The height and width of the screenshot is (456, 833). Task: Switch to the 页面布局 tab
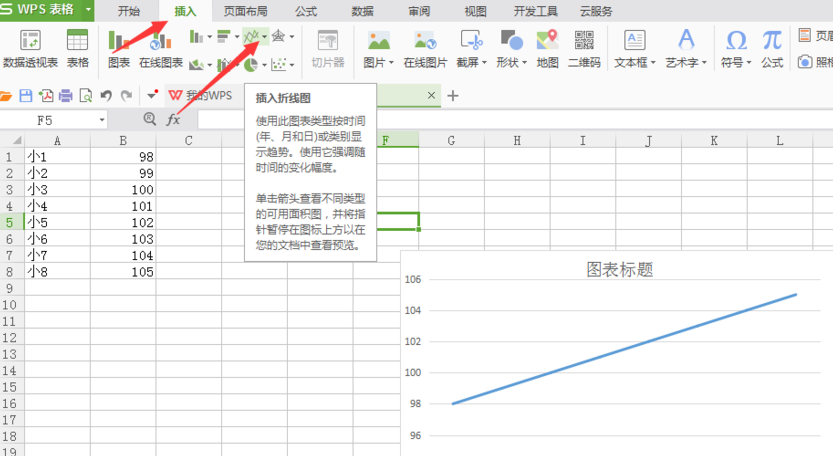click(245, 11)
